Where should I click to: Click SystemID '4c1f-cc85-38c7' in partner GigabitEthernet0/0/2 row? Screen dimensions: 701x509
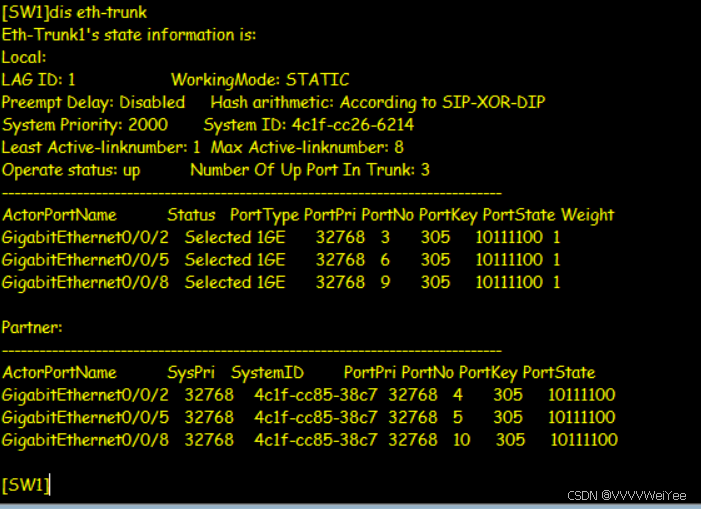click(x=316, y=395)
